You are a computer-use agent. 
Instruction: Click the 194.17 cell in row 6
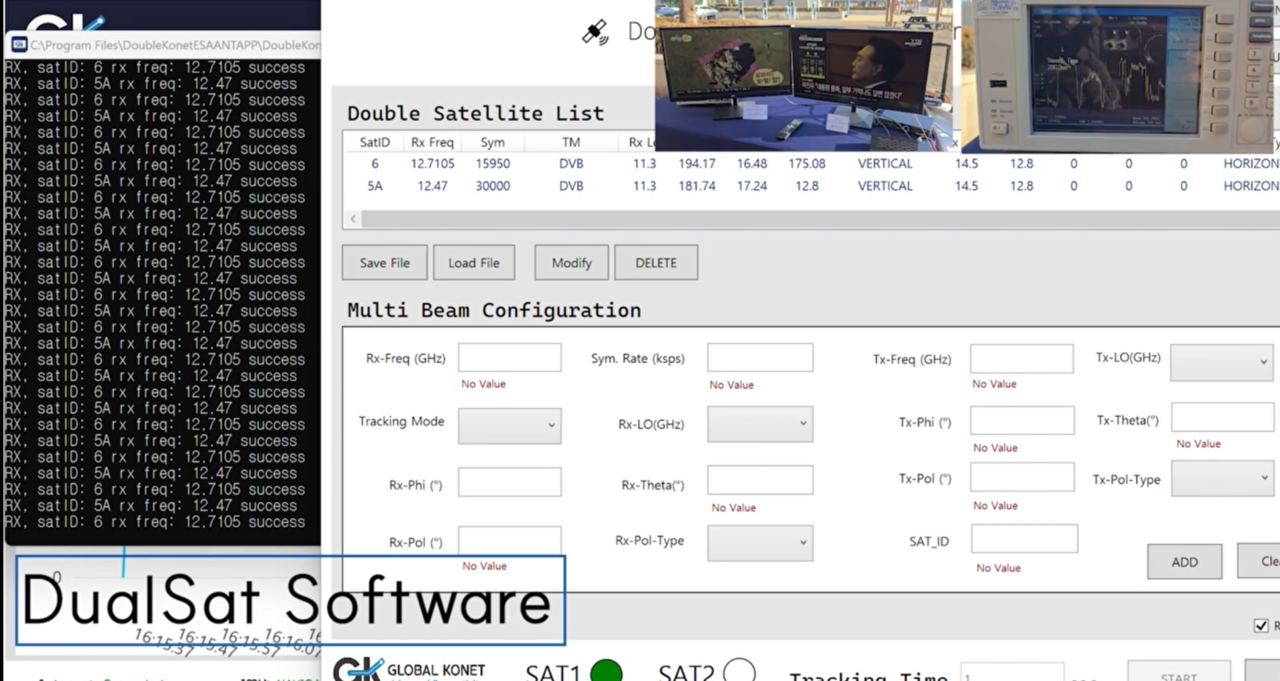697,164
